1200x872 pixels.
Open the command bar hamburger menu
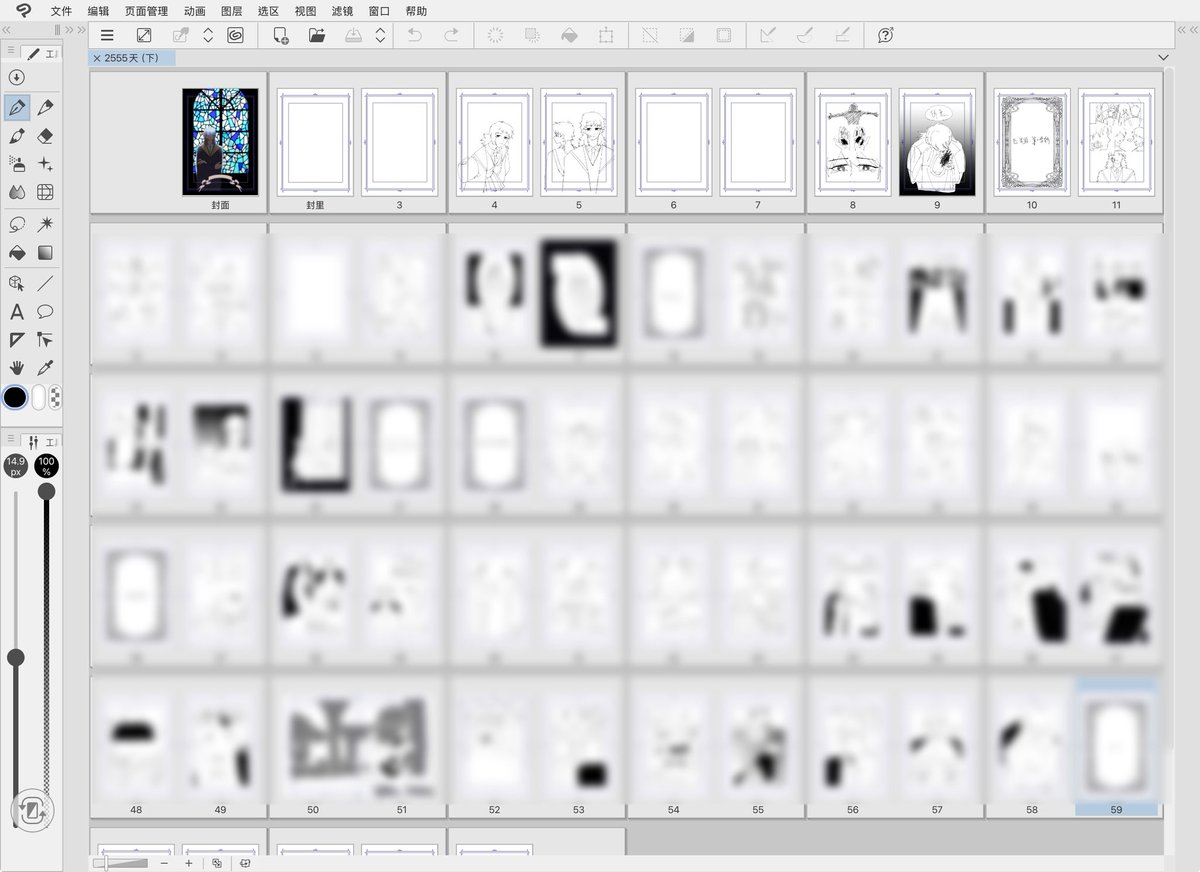(107, 35)
